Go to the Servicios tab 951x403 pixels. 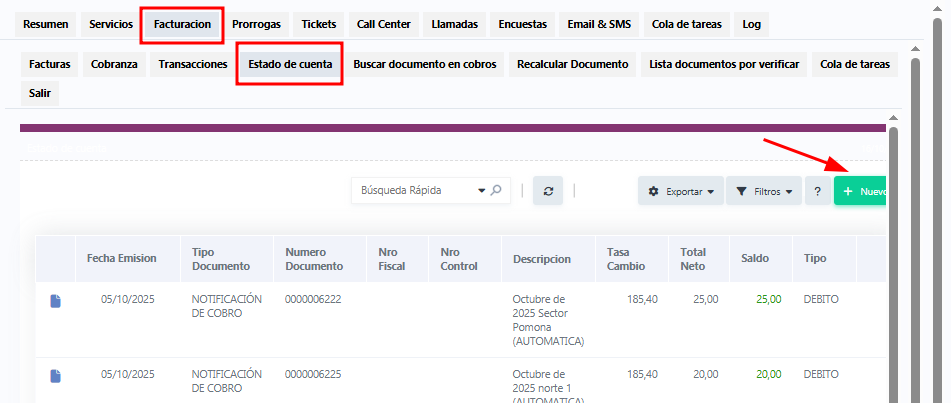[x=110, y=24]
